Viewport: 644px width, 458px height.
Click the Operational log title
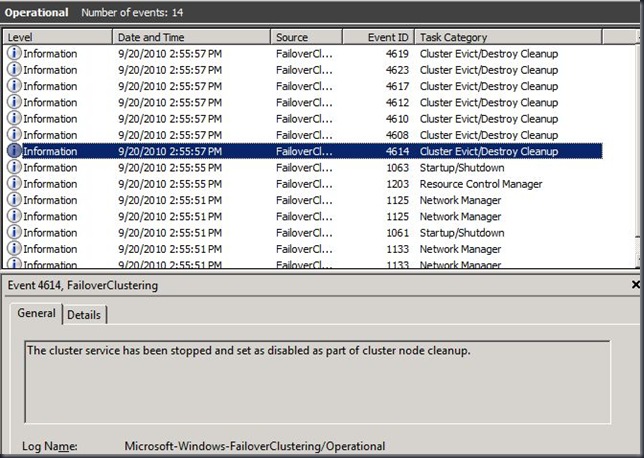point(37,12)
